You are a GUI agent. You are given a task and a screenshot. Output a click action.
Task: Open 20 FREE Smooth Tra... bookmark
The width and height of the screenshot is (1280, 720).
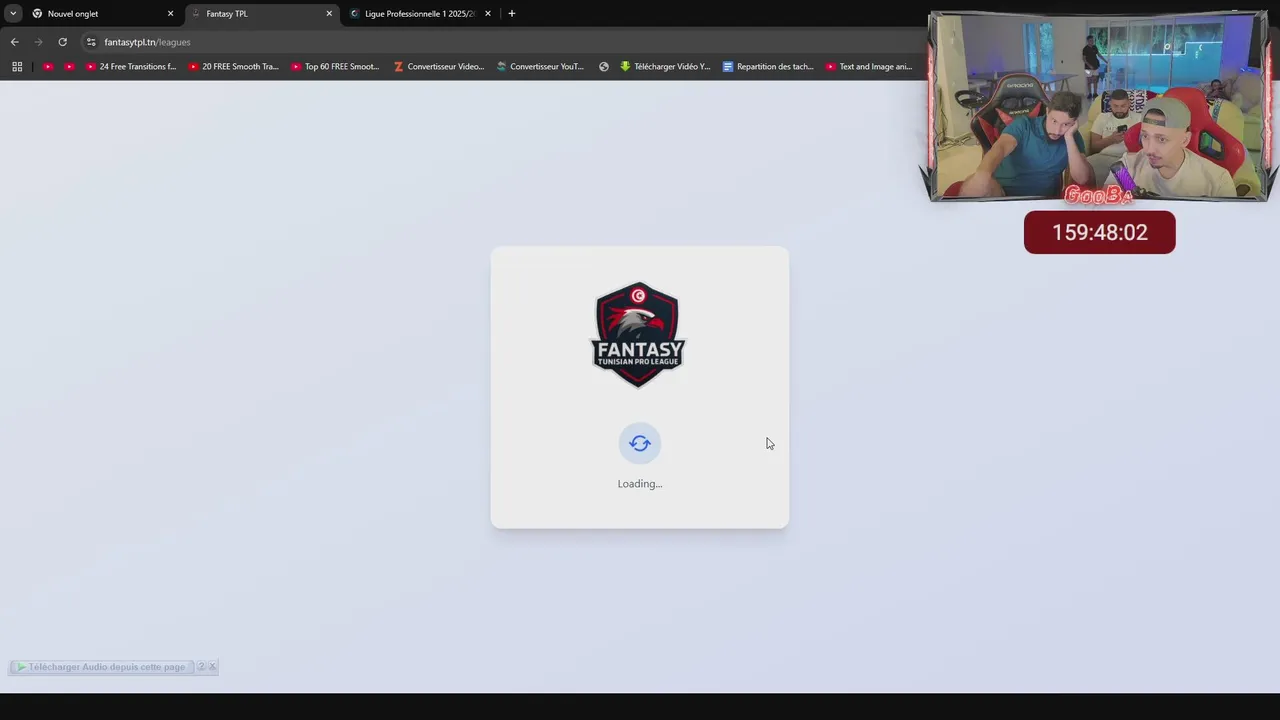234,67
